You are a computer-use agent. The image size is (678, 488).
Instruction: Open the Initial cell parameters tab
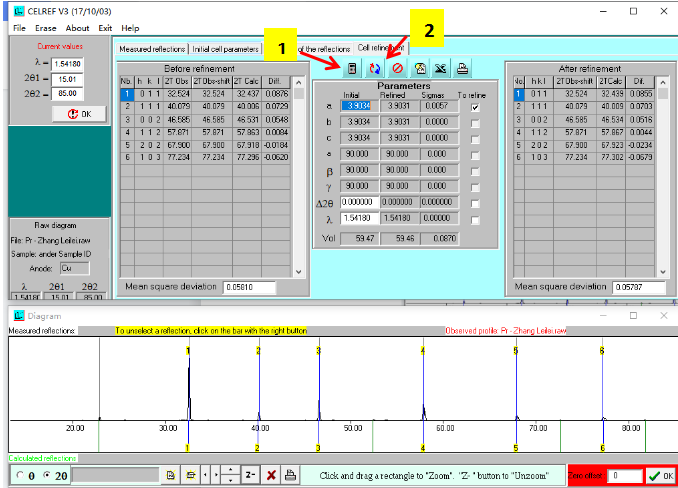[x=224, y=49]
